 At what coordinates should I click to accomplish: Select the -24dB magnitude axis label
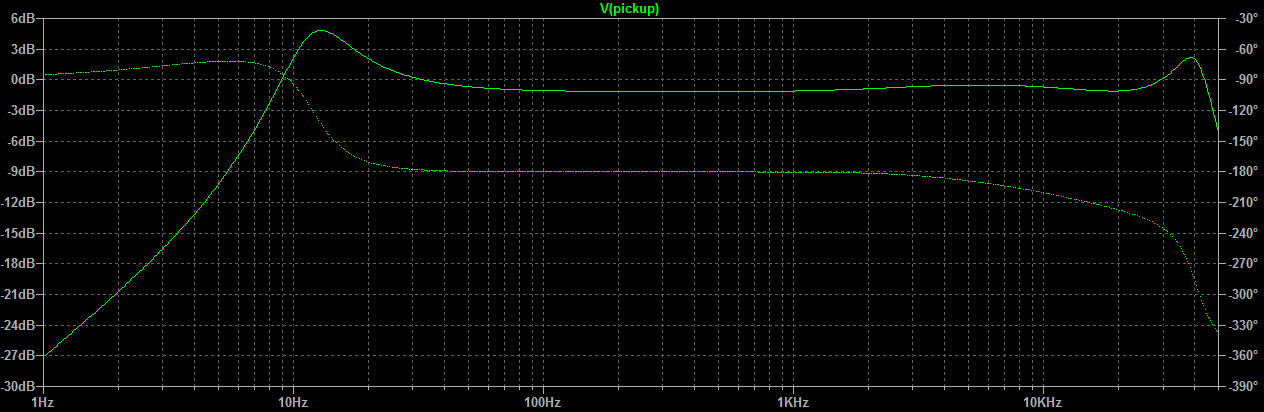pos(19,325)
